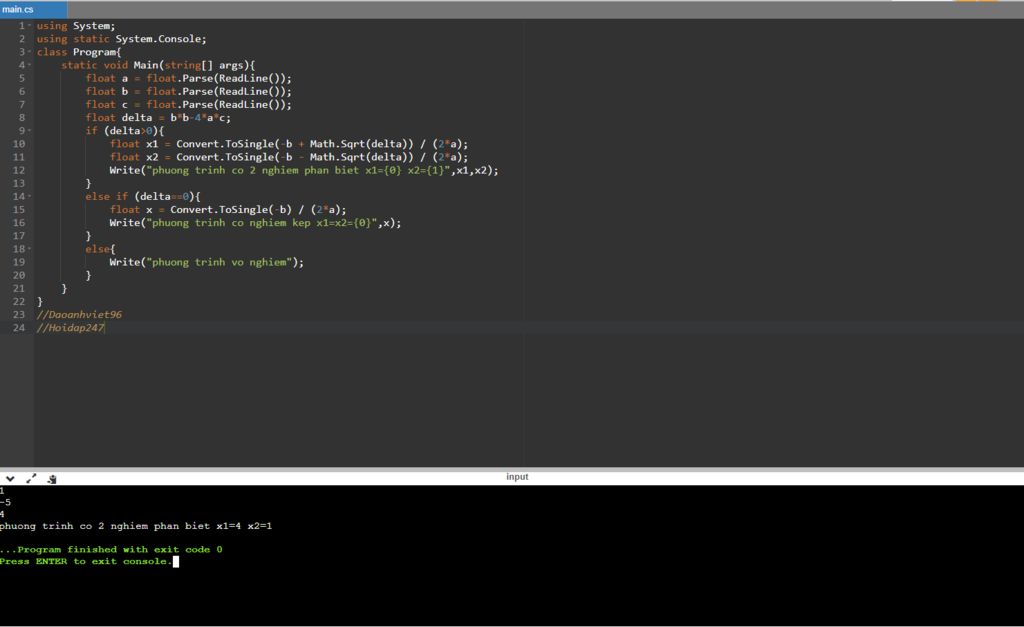The width and height of the screenshot is (1024, 627).
Task: Click the 'using static System.Console;' line
Action: tap(121, 39)
